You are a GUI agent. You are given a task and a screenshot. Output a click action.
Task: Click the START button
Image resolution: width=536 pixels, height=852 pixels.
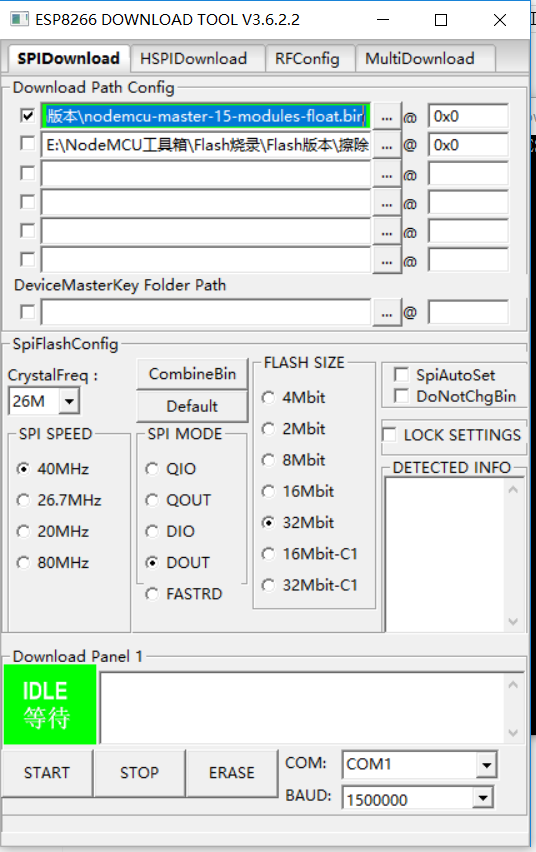pos(47,773)
